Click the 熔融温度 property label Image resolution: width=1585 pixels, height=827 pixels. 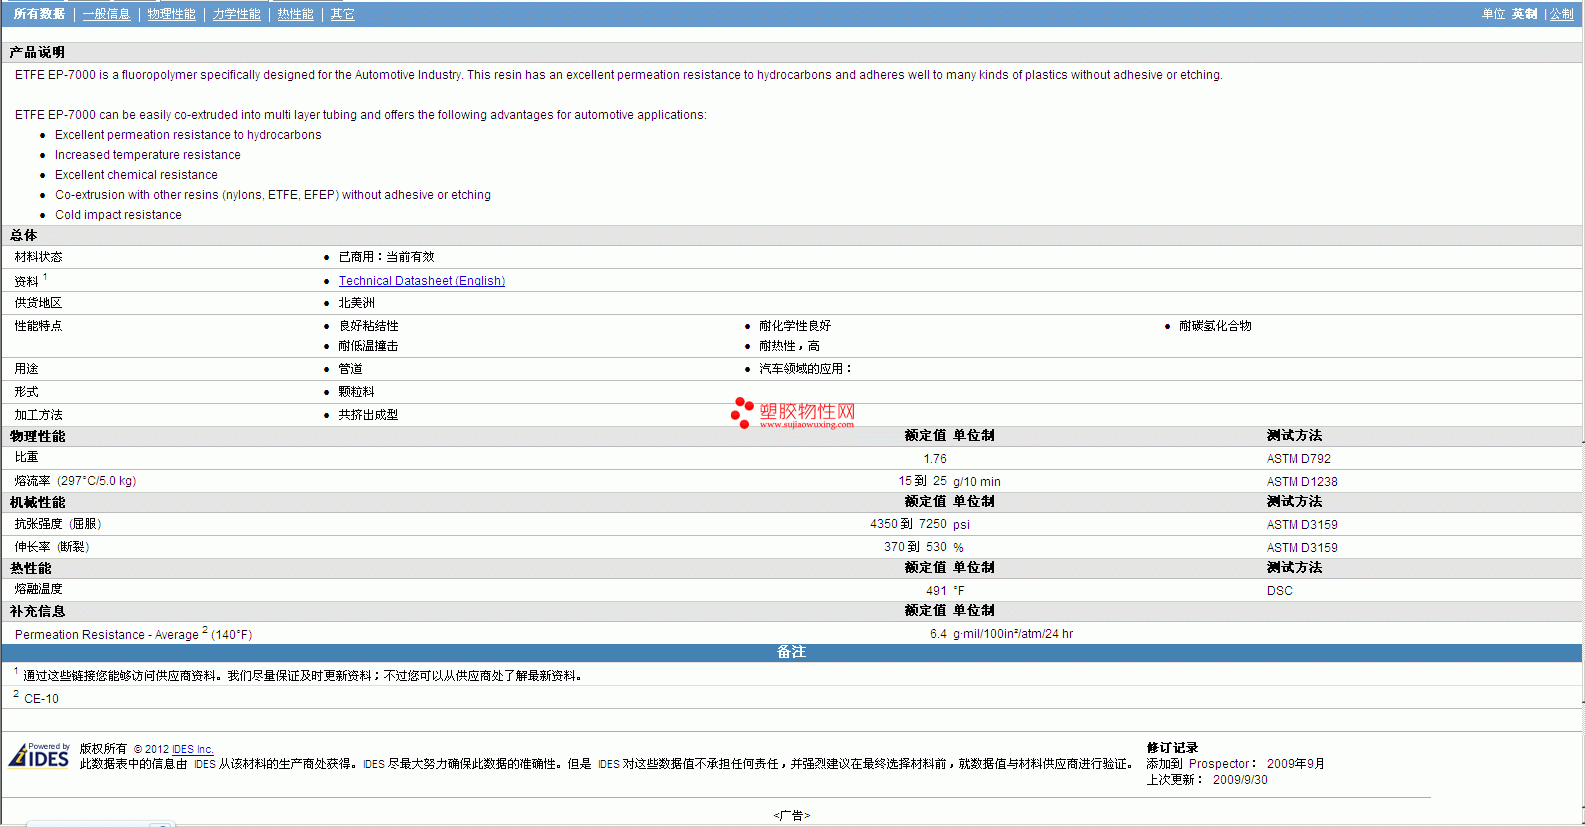tap(38, 589)
